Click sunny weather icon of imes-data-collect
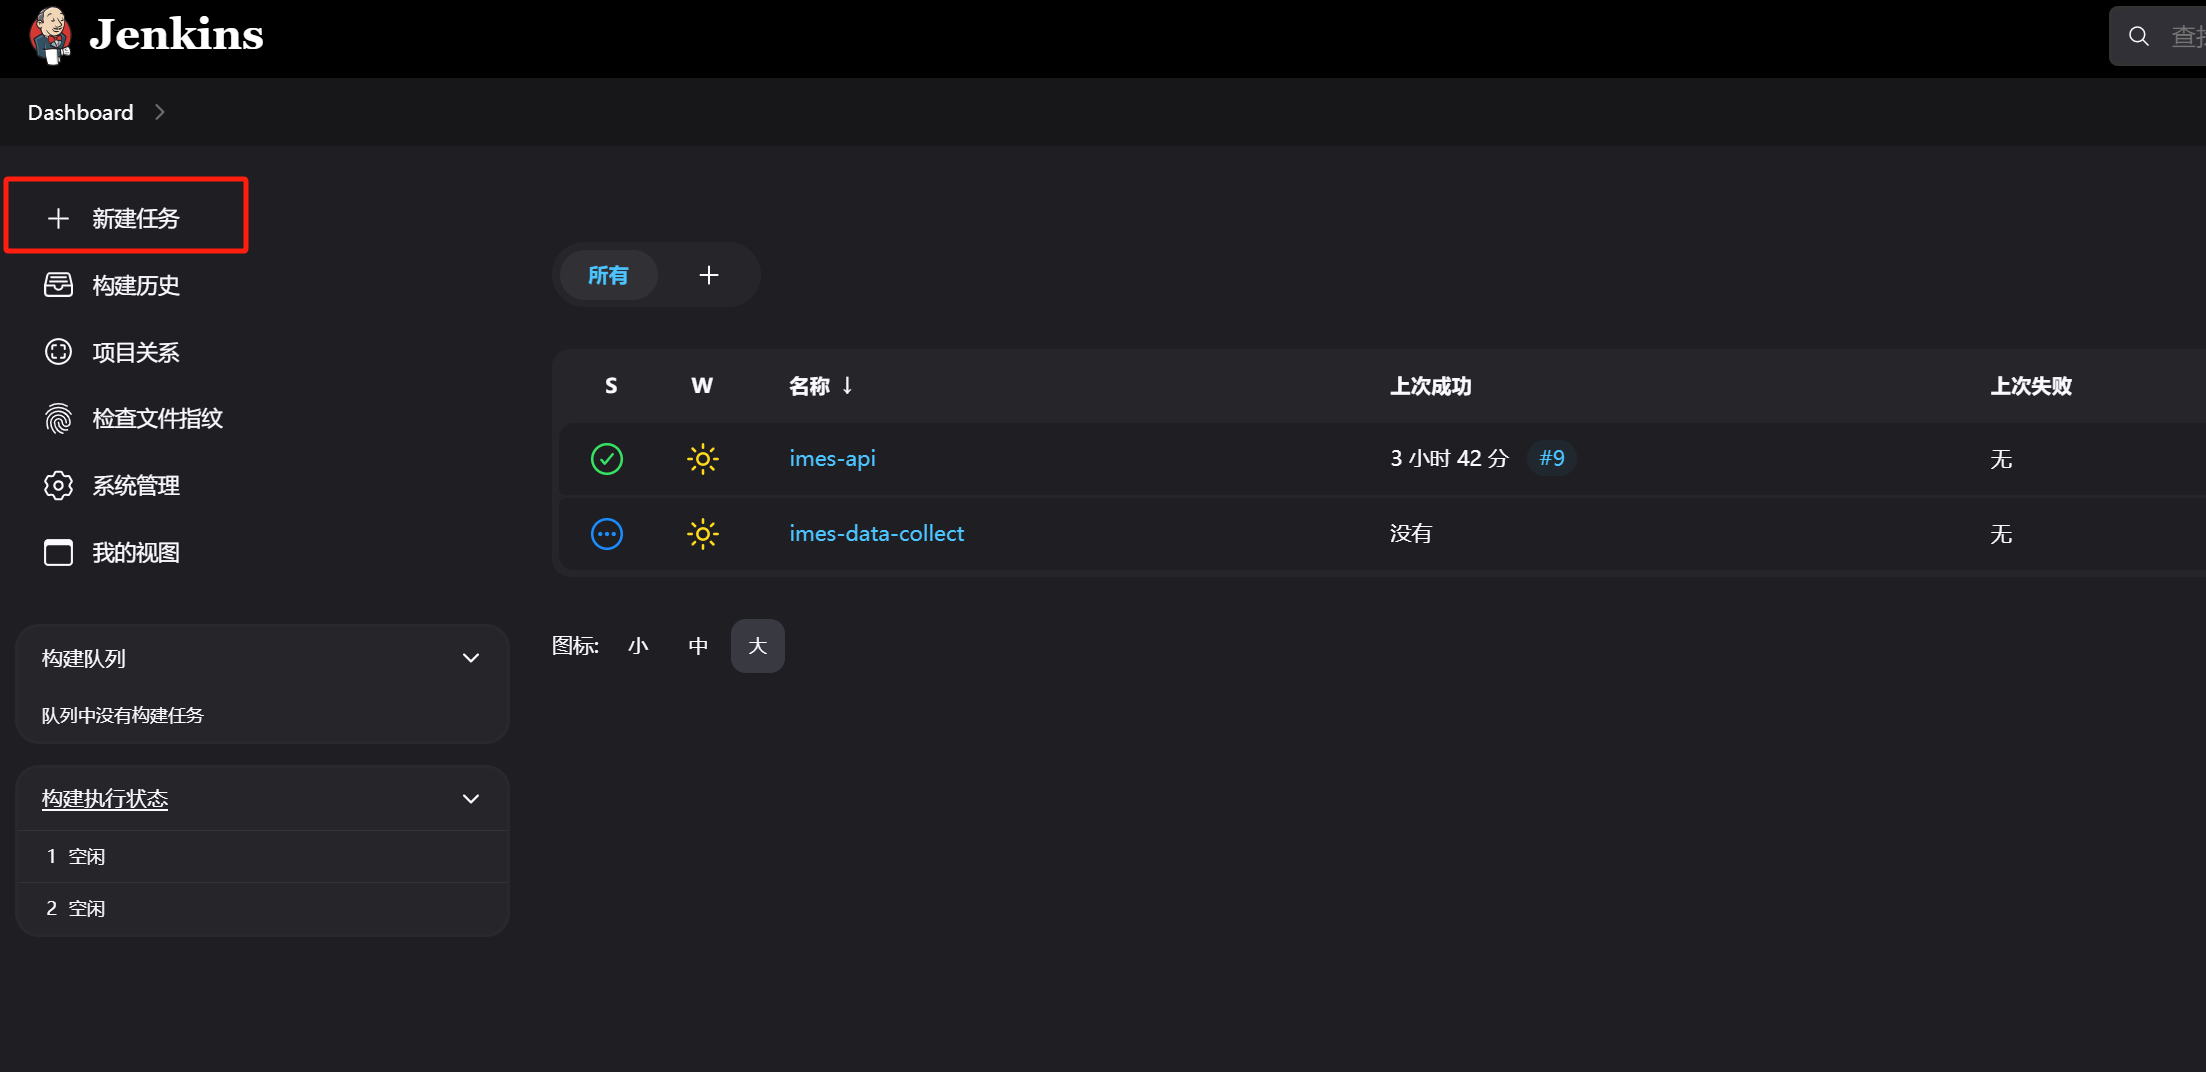2206x1072 pixels. pos(703,534)
